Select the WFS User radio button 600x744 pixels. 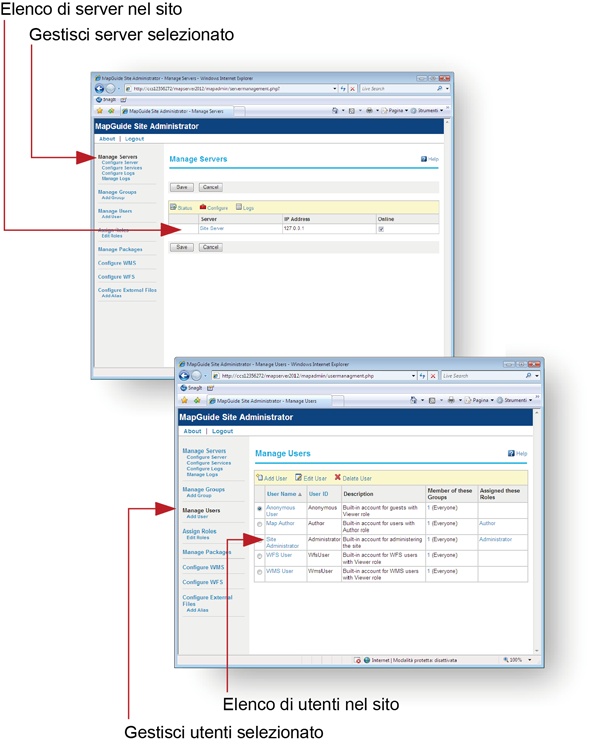(x=259, y=556)
